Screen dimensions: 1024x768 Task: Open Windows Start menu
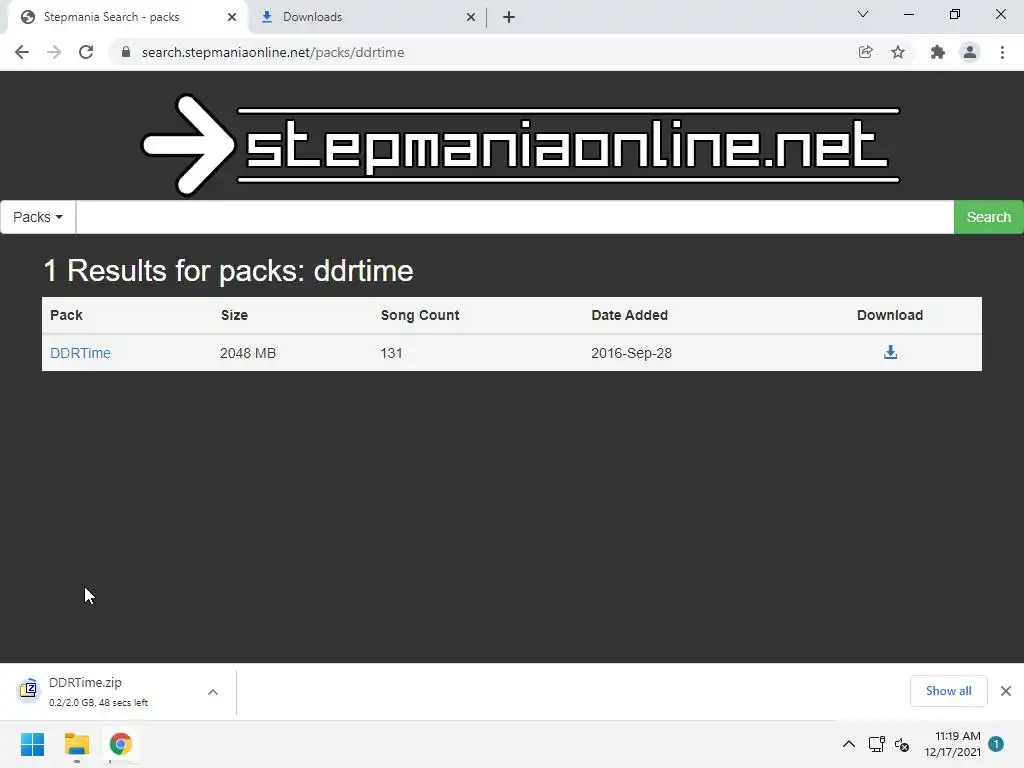coord(33,744)
